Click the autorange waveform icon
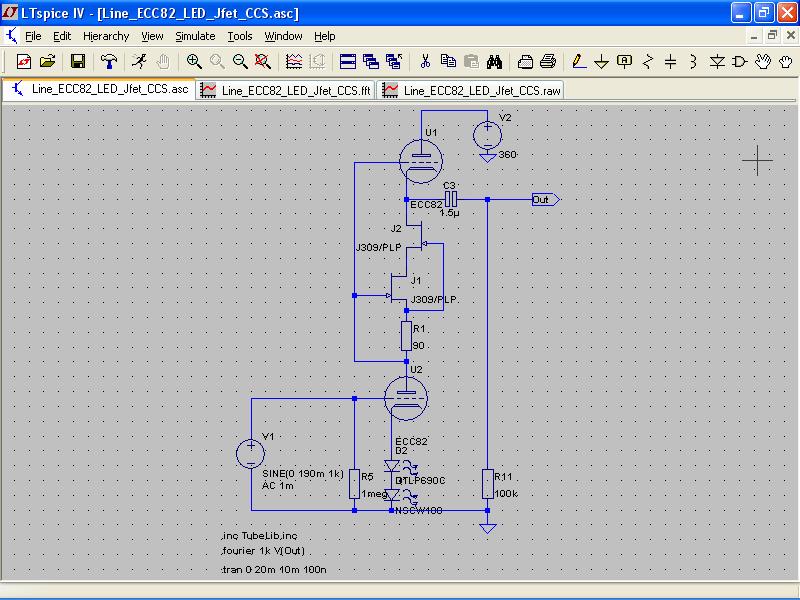The image size is (800, 600). (294, 62)
